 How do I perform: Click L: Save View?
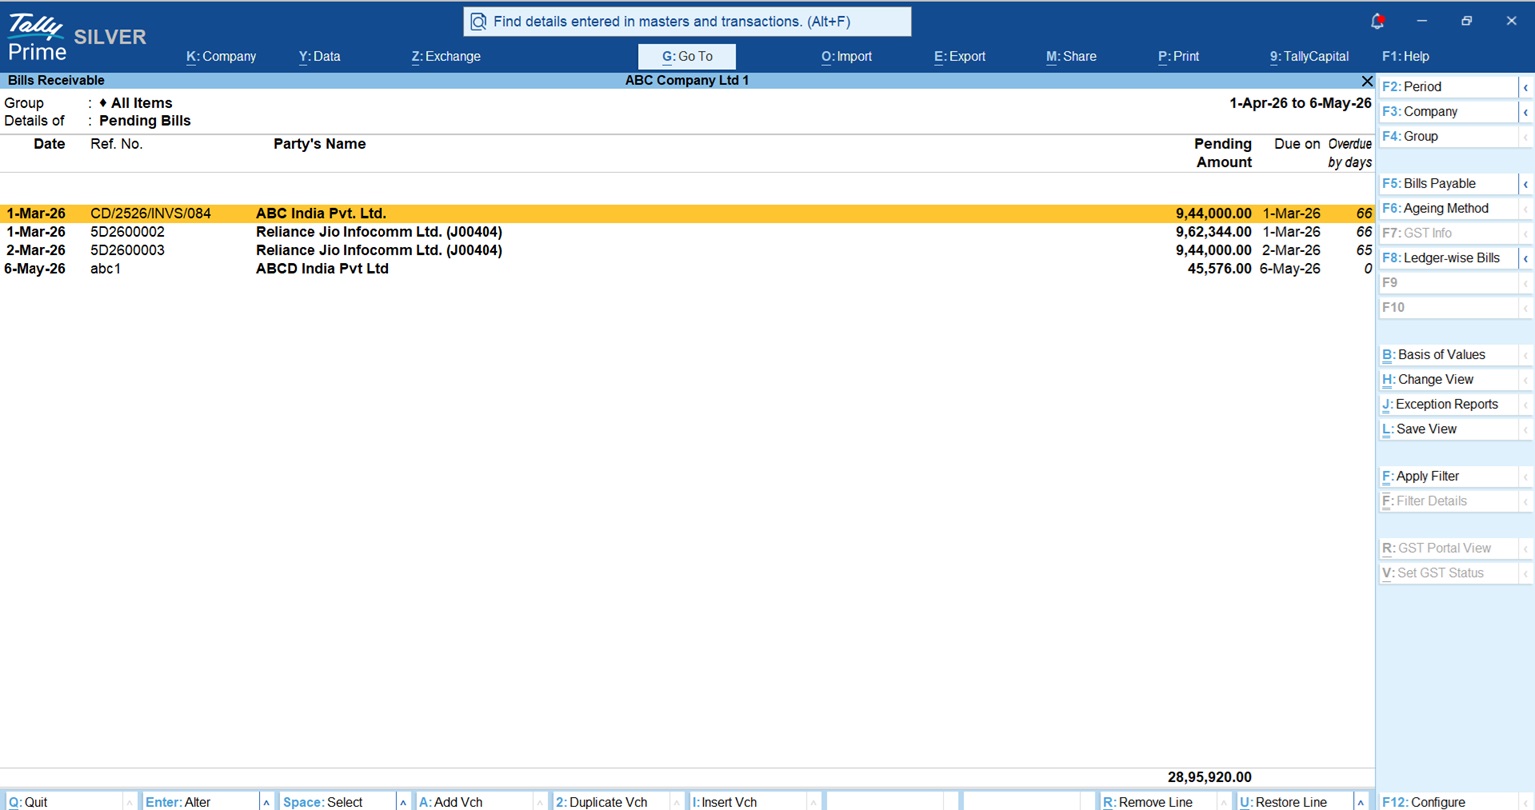pos(1448,430)
